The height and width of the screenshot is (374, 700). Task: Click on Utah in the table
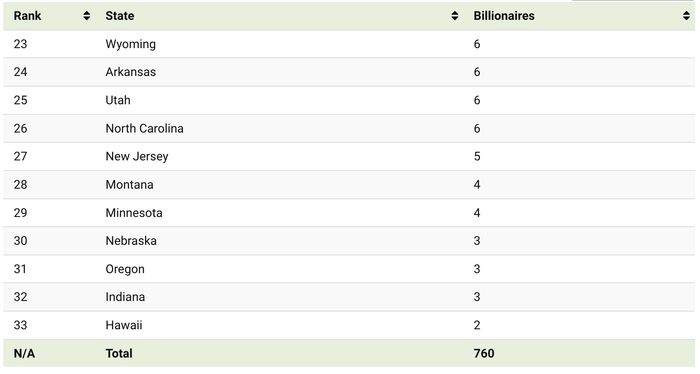tap(118, 100)
